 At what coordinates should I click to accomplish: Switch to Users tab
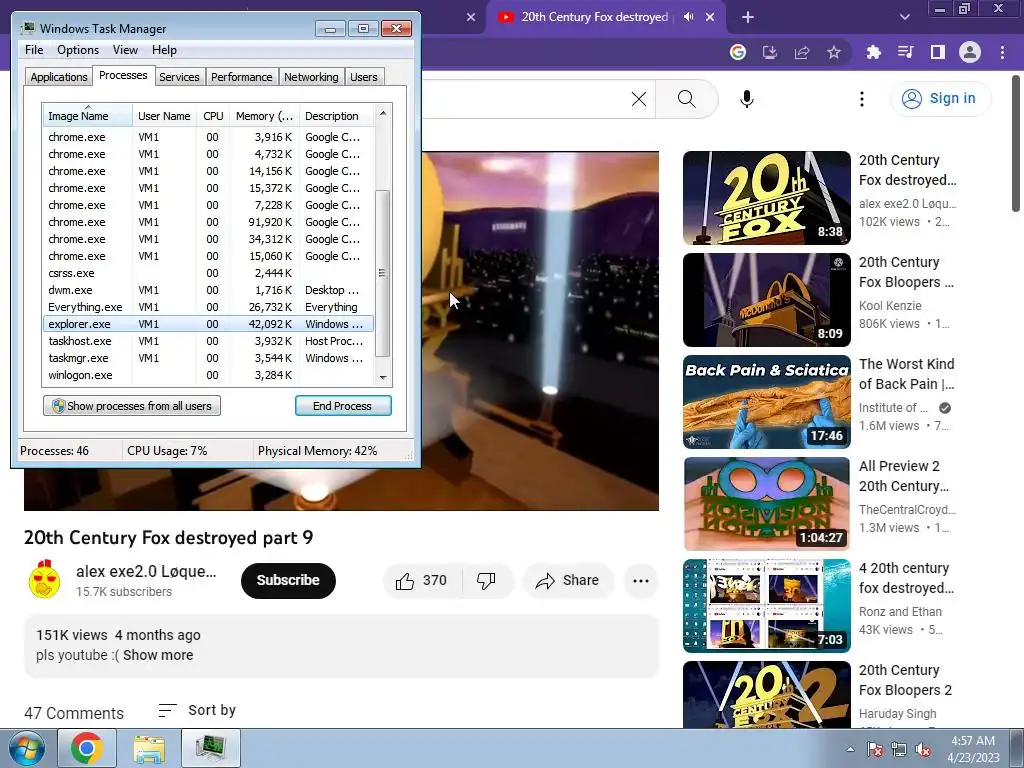(x=363, y=77)
